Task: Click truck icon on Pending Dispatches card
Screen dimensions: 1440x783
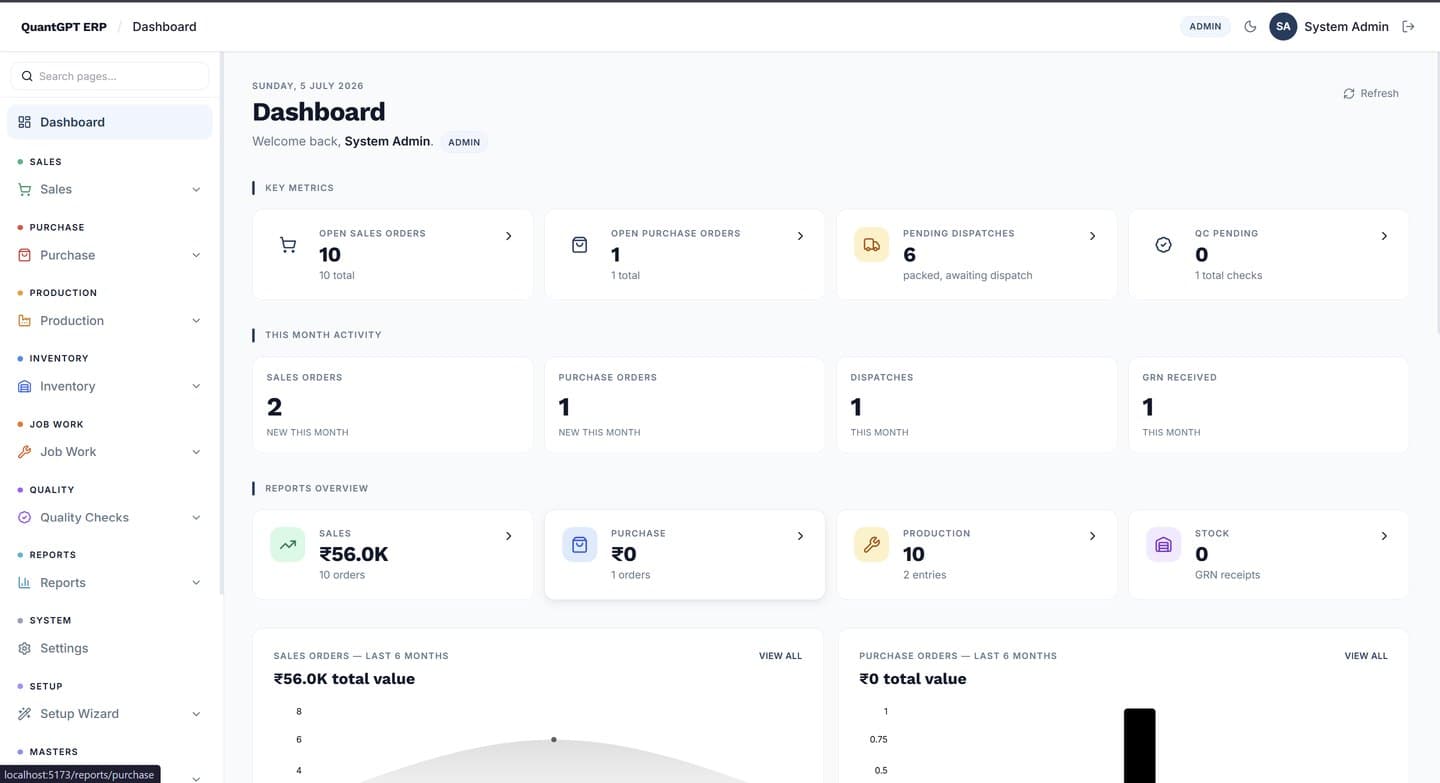Action: point(871,245)
